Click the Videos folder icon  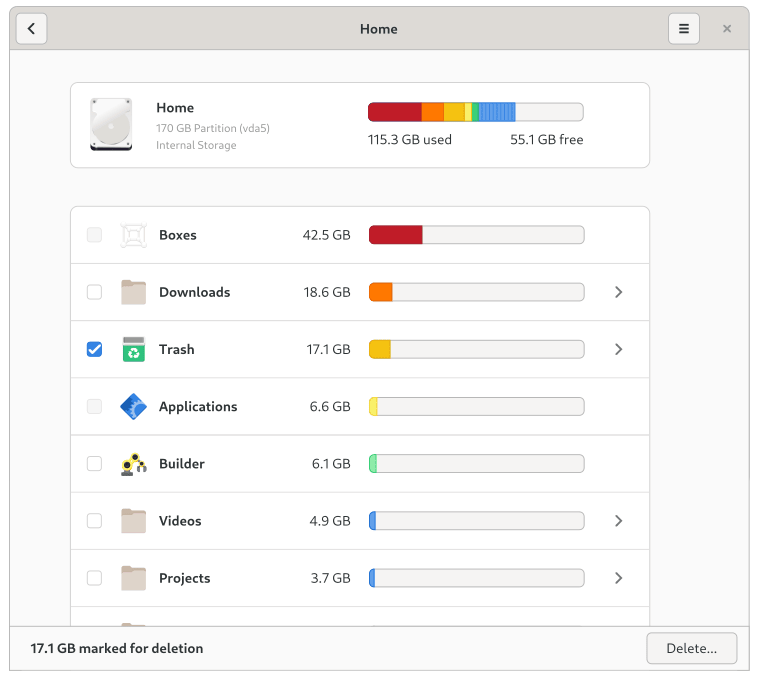click(133, 521)
